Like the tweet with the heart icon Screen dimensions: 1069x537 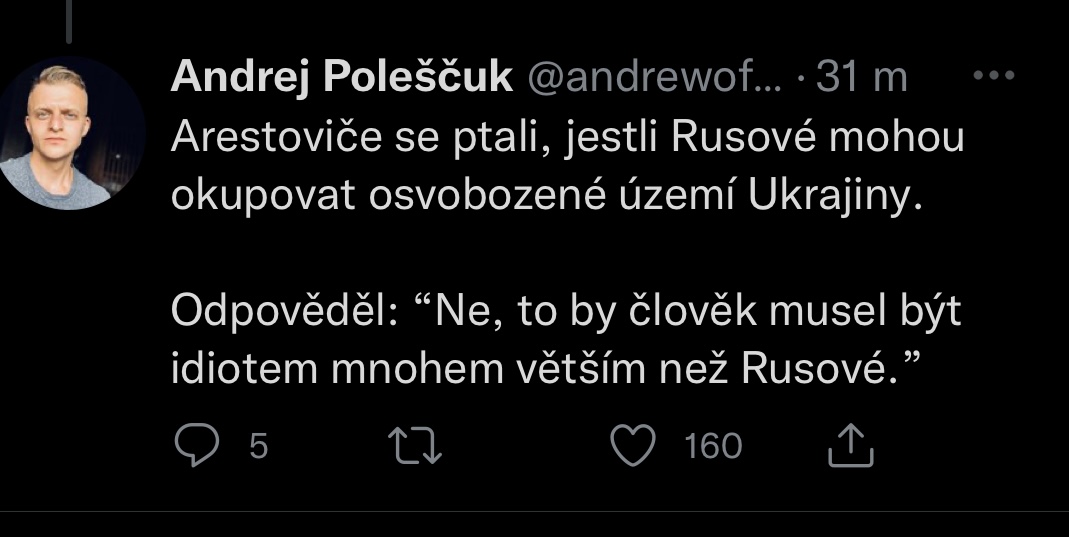click(x=632, y=446)
